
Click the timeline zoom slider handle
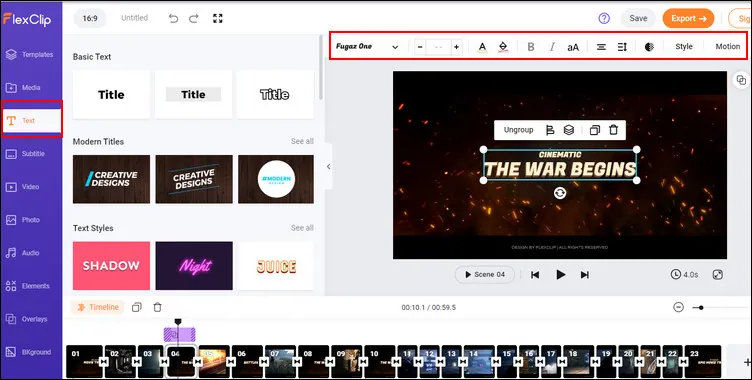click(x=701, y=308)
